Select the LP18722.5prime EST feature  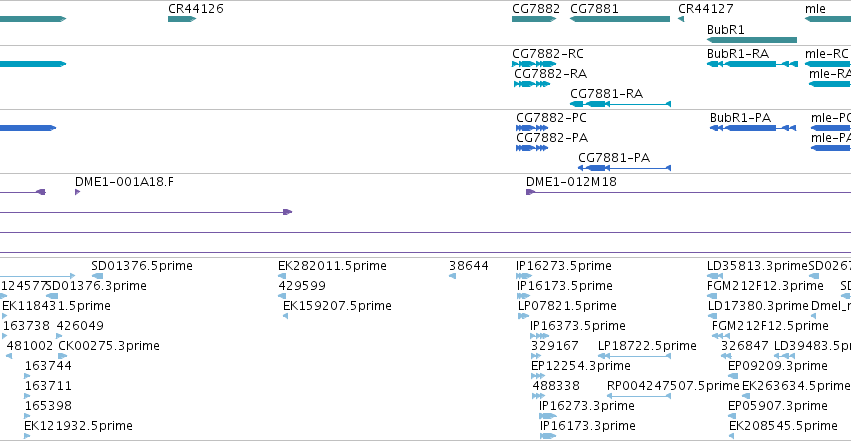pyautogui.click(x=634, y=356)
